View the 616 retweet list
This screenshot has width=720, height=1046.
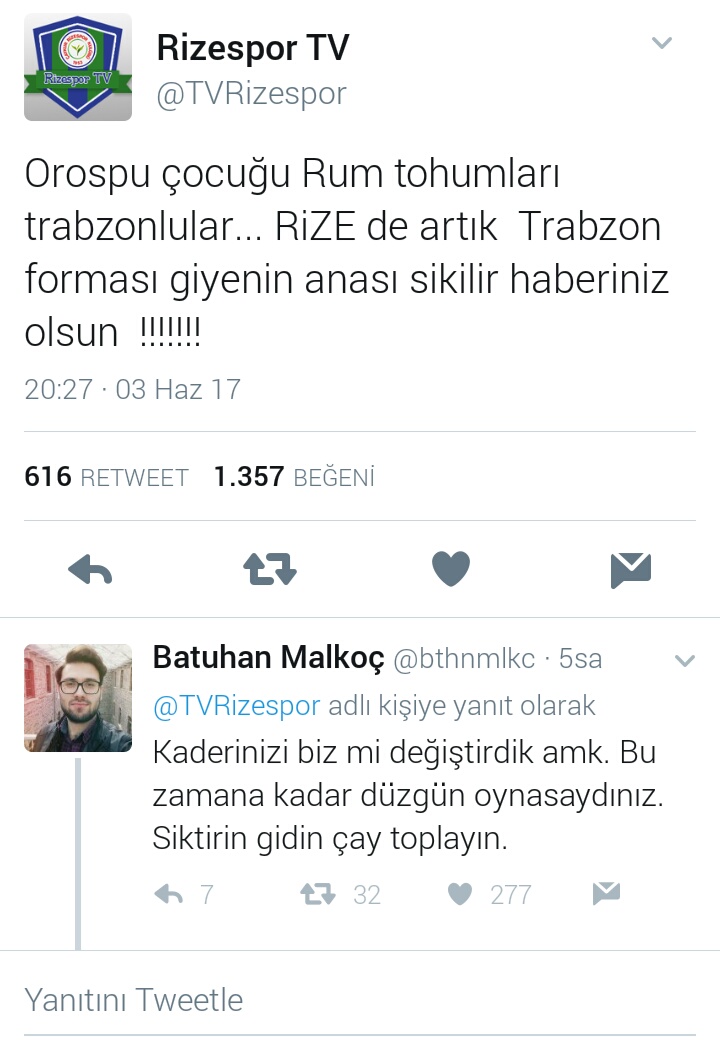tap(106, 477)
